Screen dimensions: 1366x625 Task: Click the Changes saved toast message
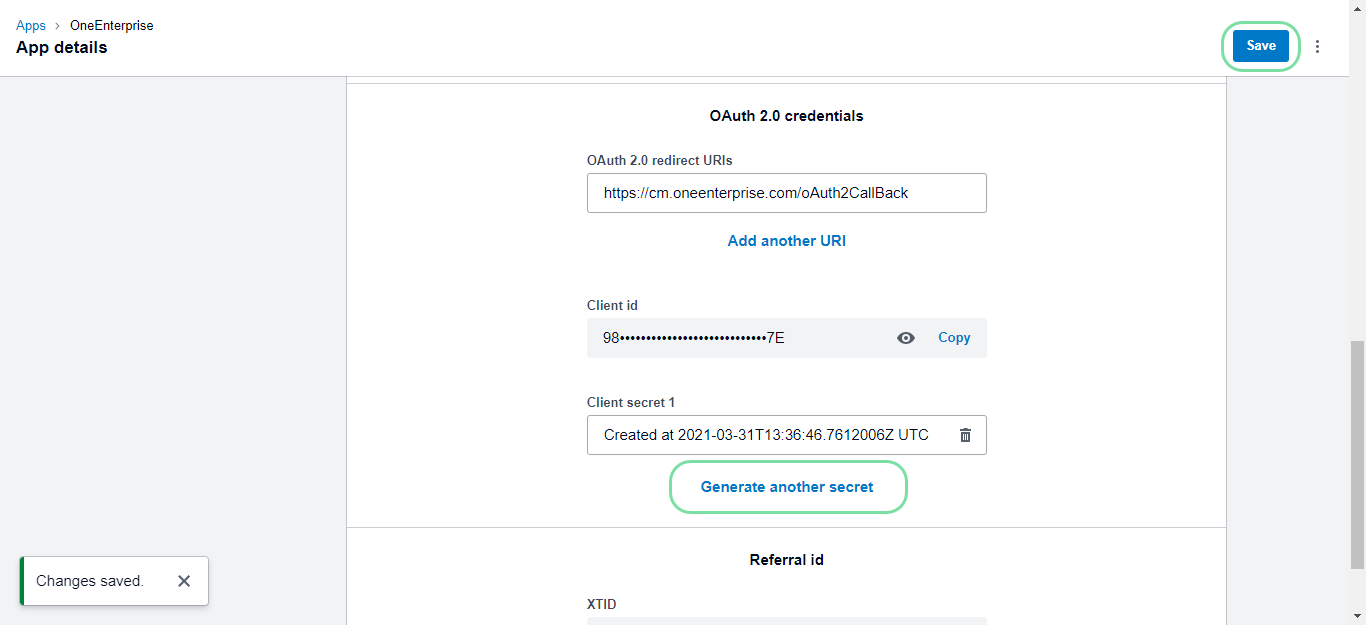(x=90, y=581)
